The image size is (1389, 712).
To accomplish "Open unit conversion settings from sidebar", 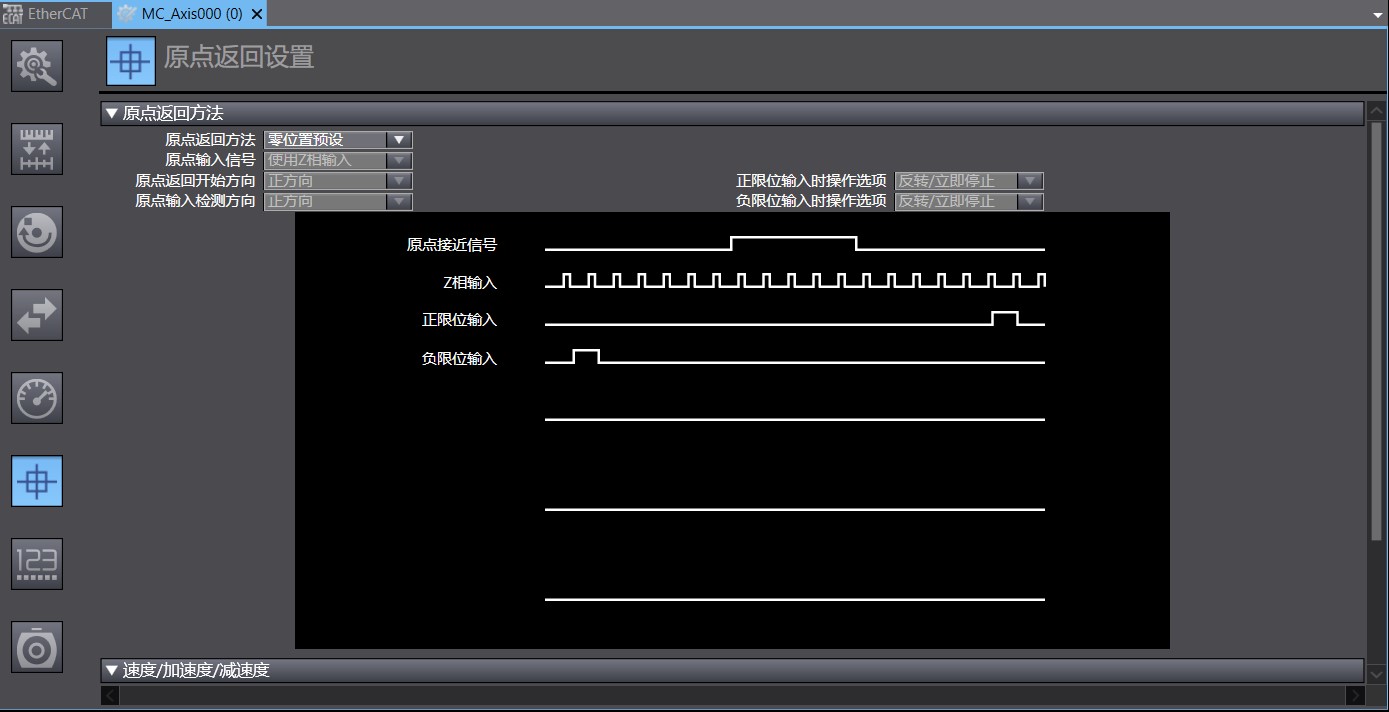I will (36, 148).
